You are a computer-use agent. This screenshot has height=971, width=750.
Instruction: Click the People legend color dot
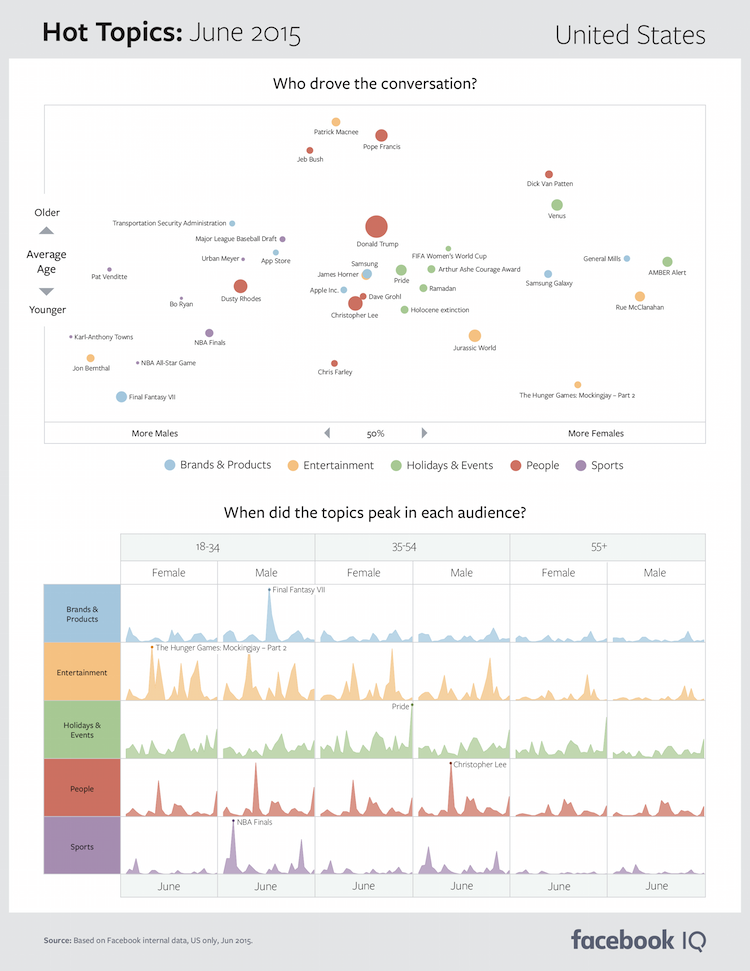pyautogui.click(x=515, y=465)
